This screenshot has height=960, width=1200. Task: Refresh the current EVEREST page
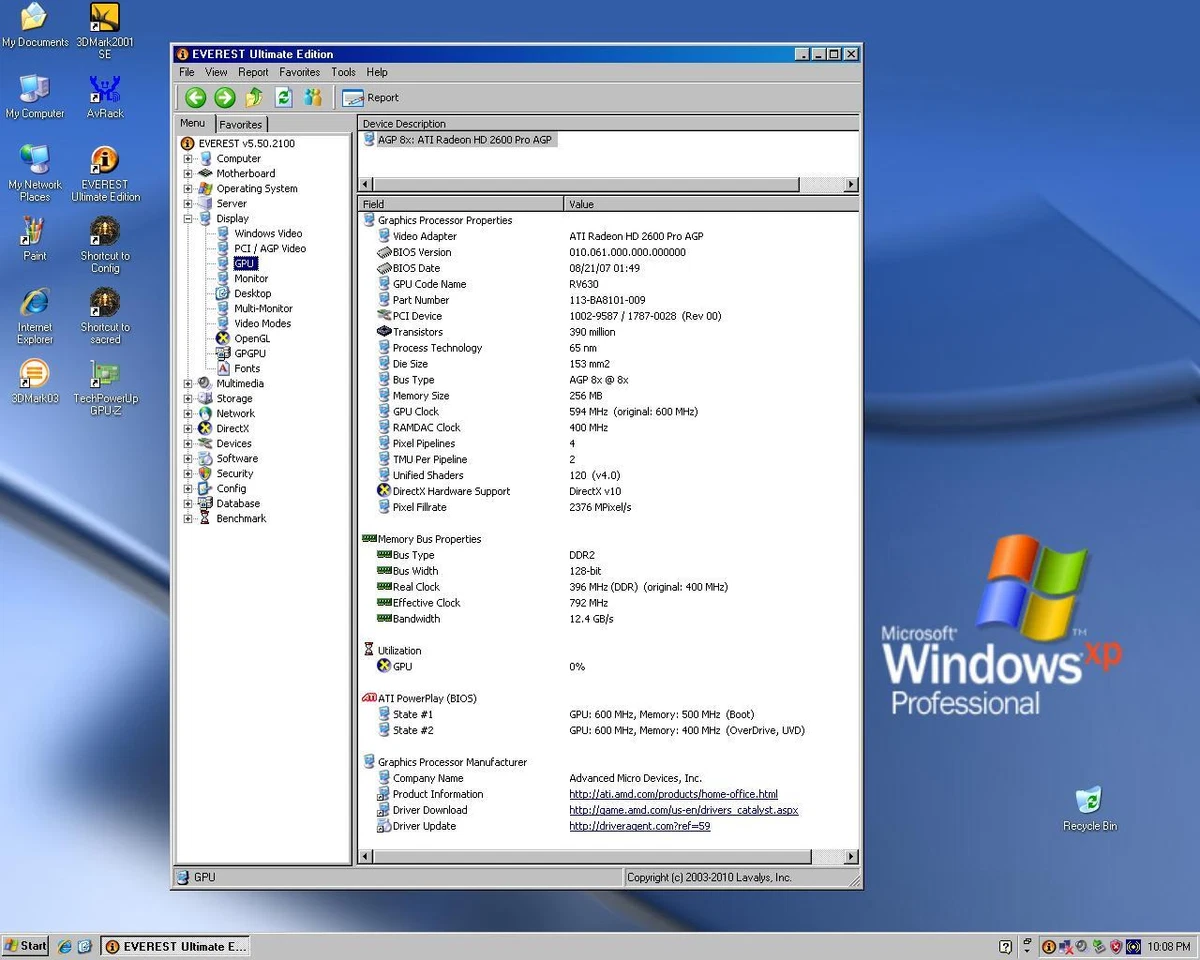pyautogui.click(x=284, y=97)
